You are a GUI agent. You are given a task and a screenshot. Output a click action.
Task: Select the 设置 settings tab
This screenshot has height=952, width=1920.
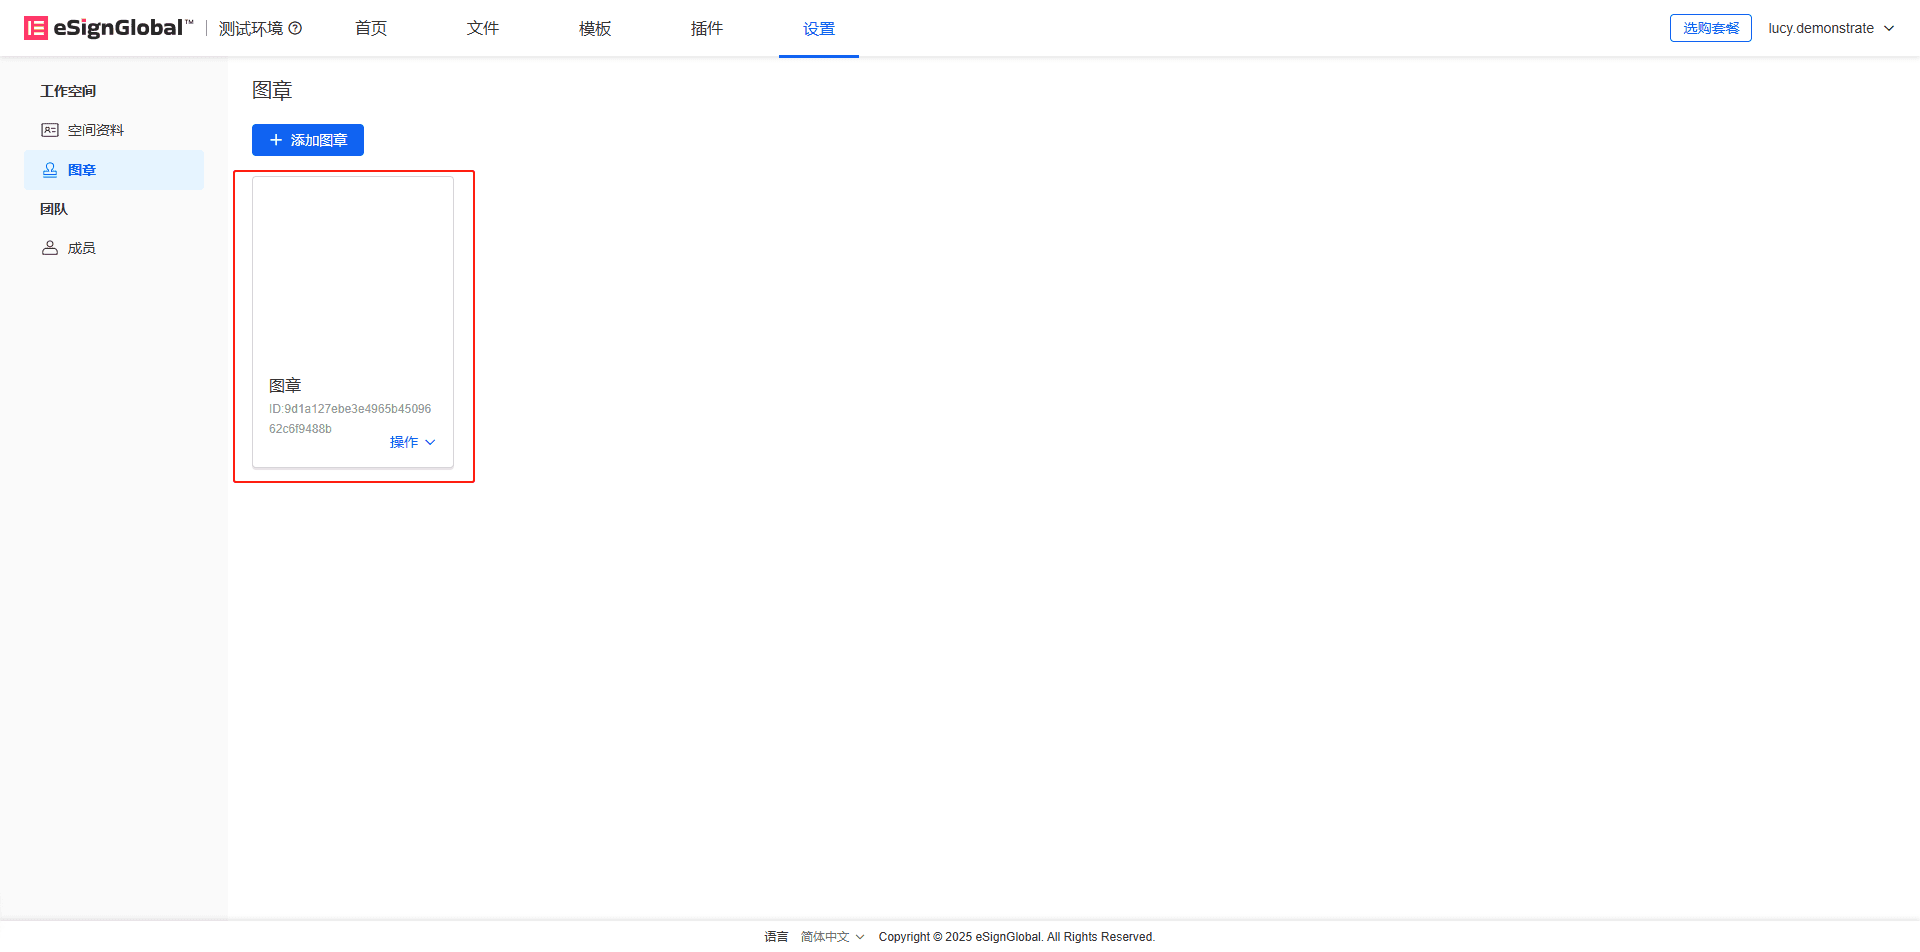coord(819,29)
